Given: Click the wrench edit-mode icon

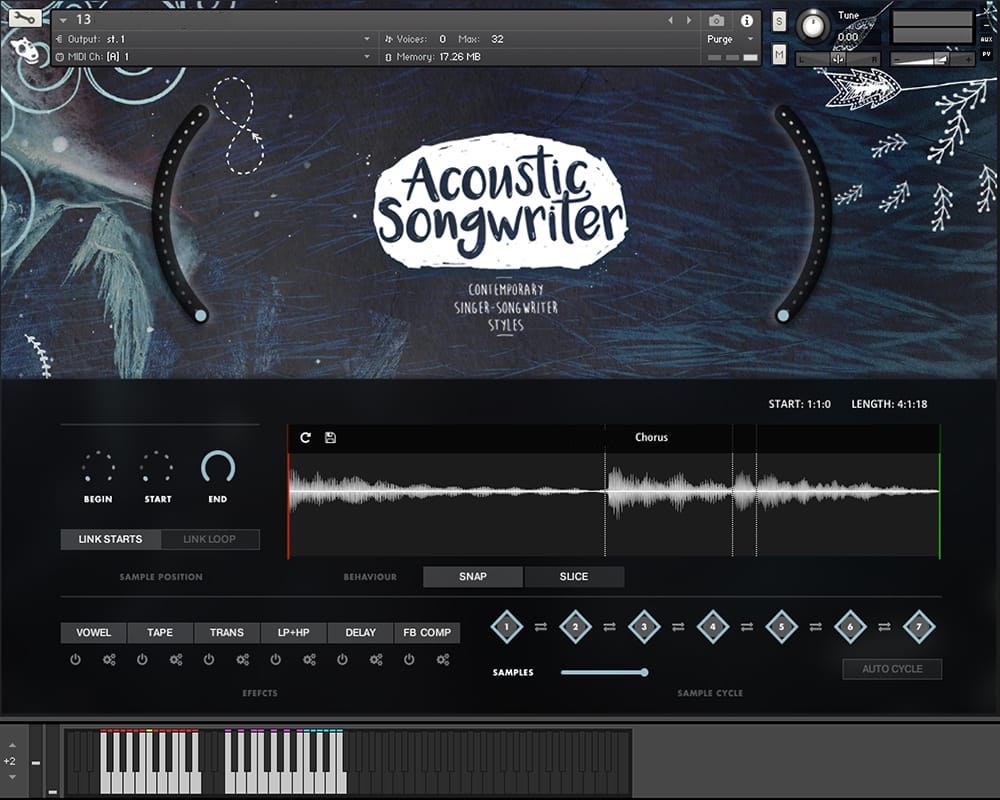Looking at the screenshot, I should point(24,18).
